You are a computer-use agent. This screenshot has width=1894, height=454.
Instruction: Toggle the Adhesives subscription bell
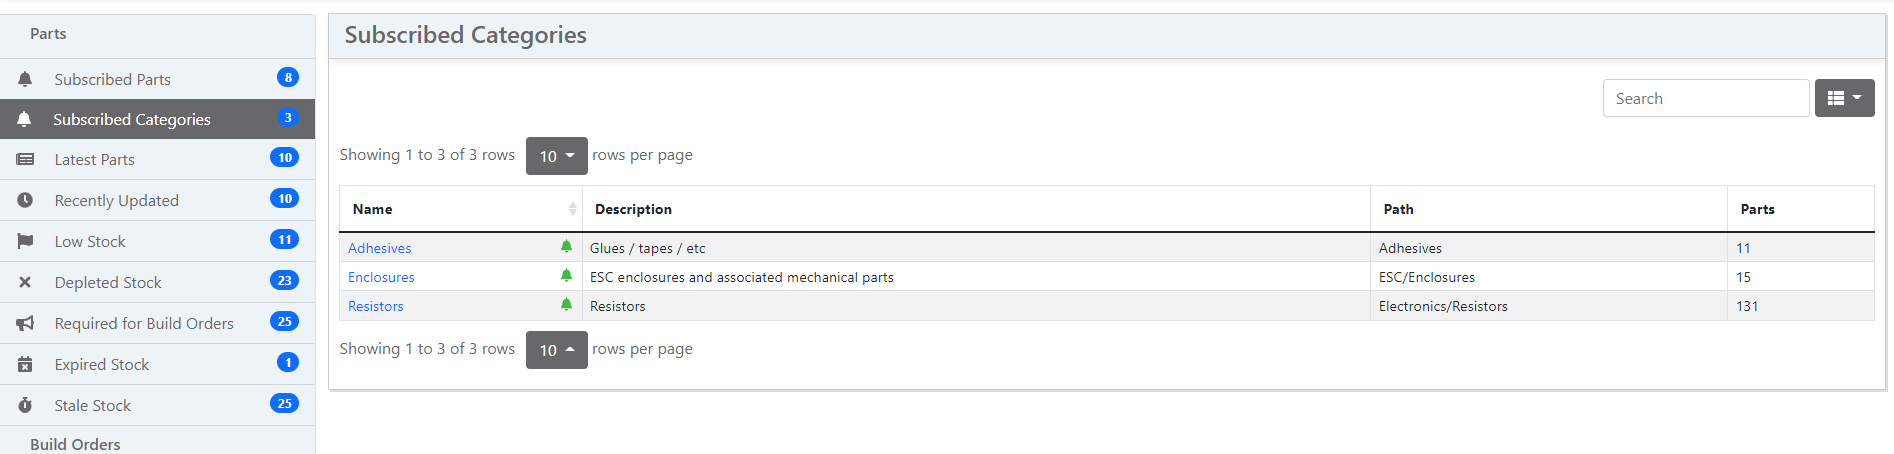(x=566, y=247)
